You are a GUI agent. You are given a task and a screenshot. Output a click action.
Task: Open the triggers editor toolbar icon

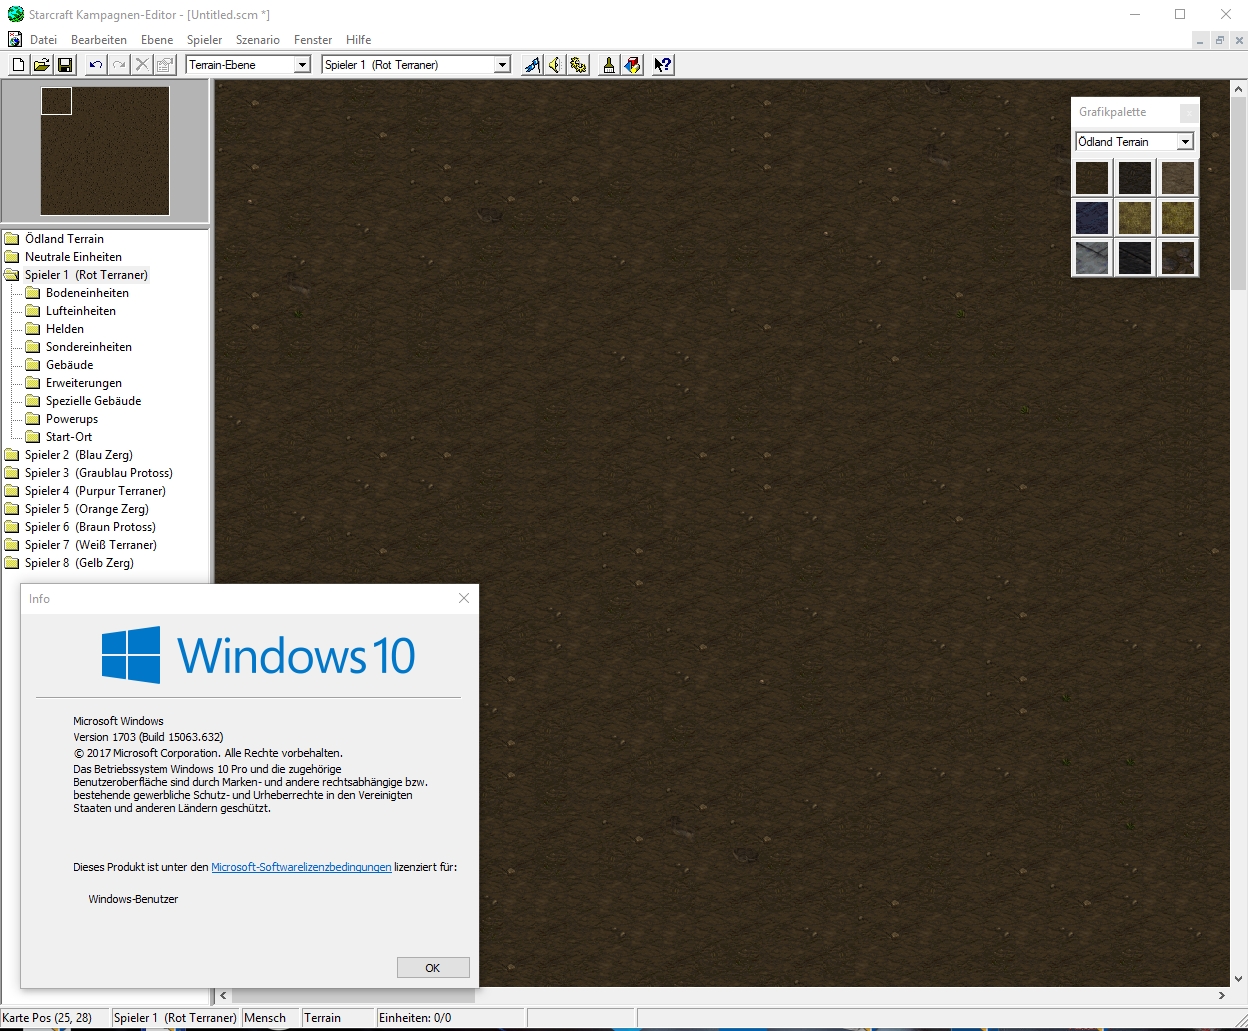[x=532, y=65]
